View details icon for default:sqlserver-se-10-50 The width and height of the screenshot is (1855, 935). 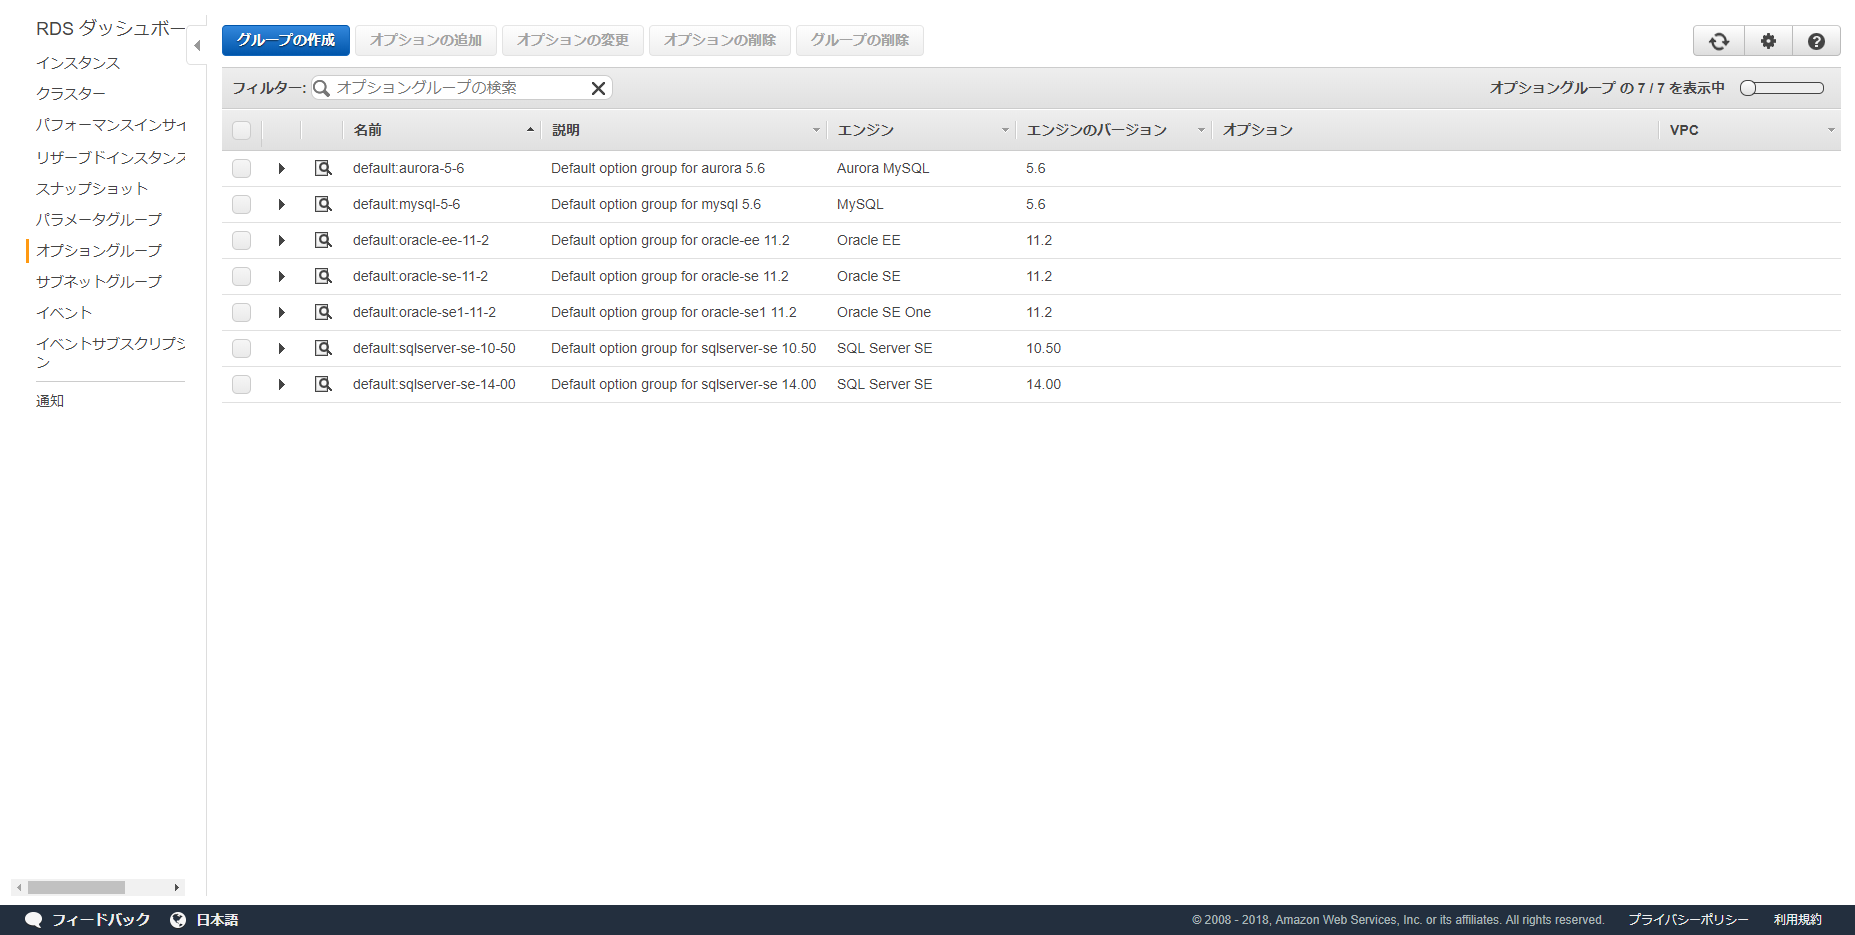(x=323, y=348)
